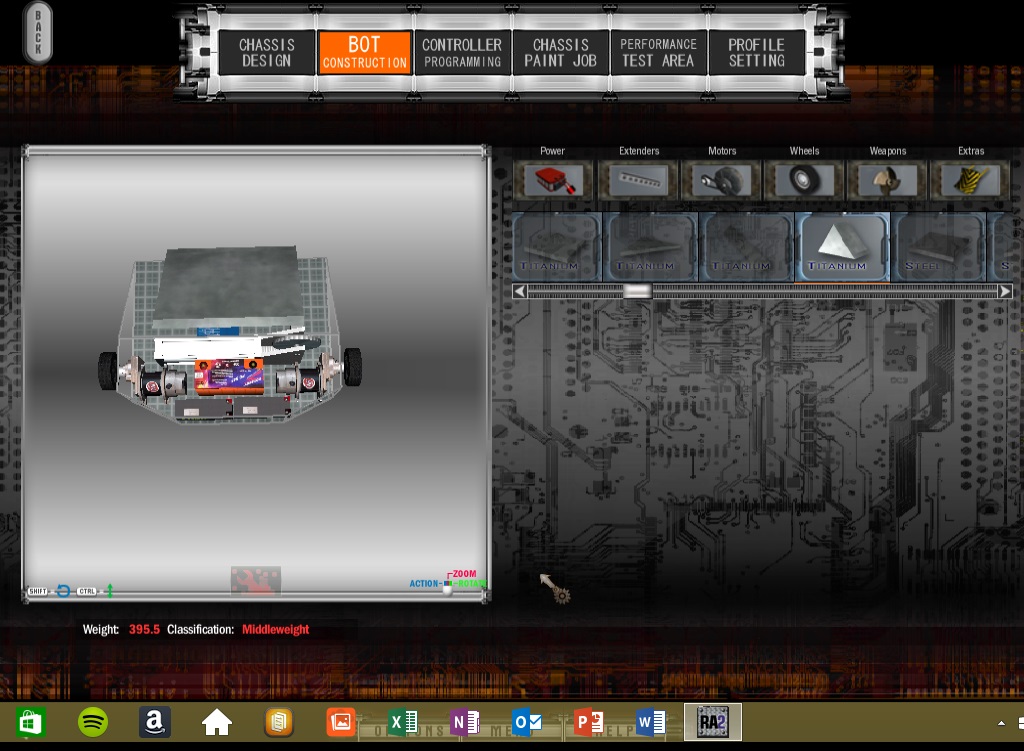Click the bot's right wheel in preview

tap(353, 366)
